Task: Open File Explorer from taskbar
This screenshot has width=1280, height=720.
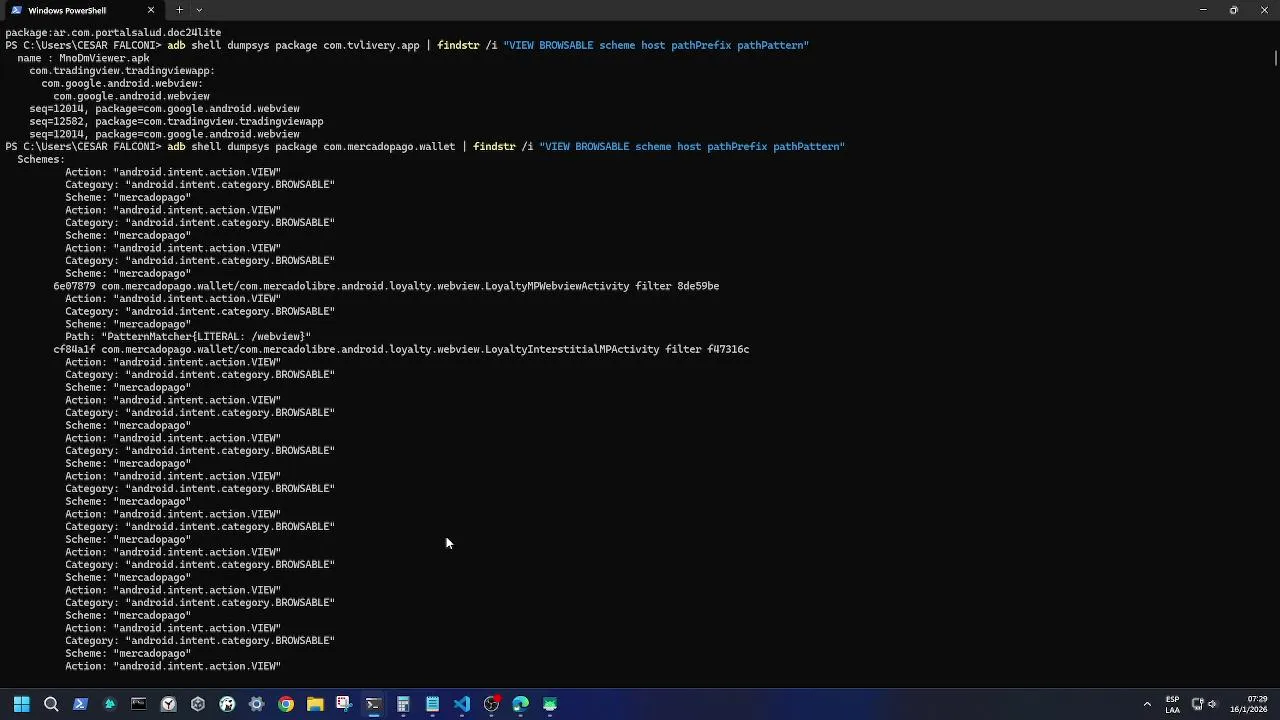Action: [315, 704]
